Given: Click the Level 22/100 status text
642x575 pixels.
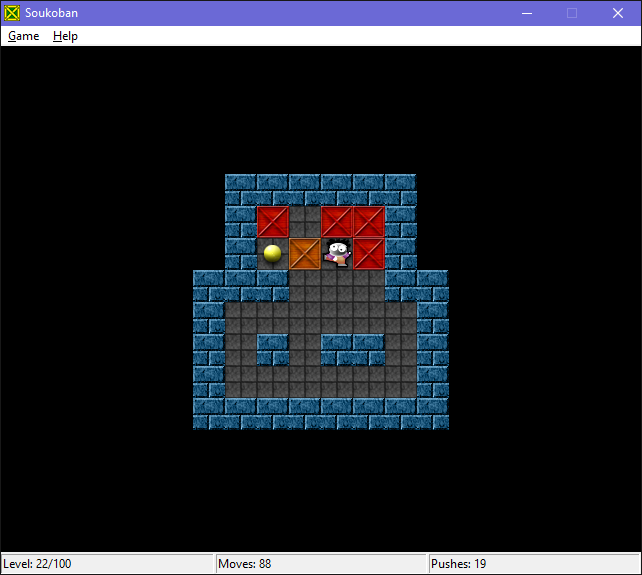Looking at the screenshot, I should tap(37, 564).
